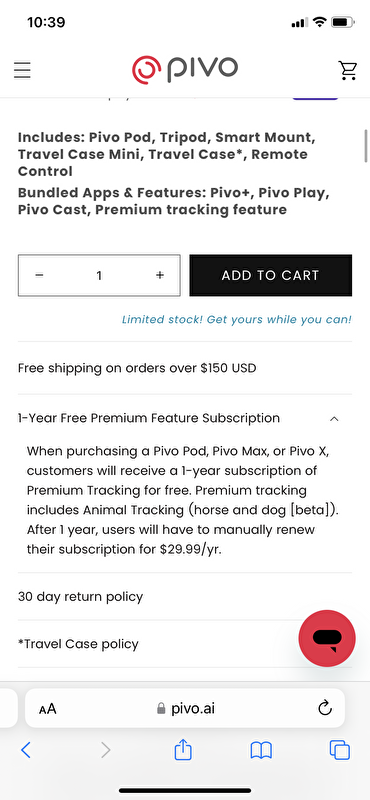Image resolution: width=370 pixels, height=800 pixels.
Task: Tap Safari's forward navigation arrow
Action: tap(106, 750)
